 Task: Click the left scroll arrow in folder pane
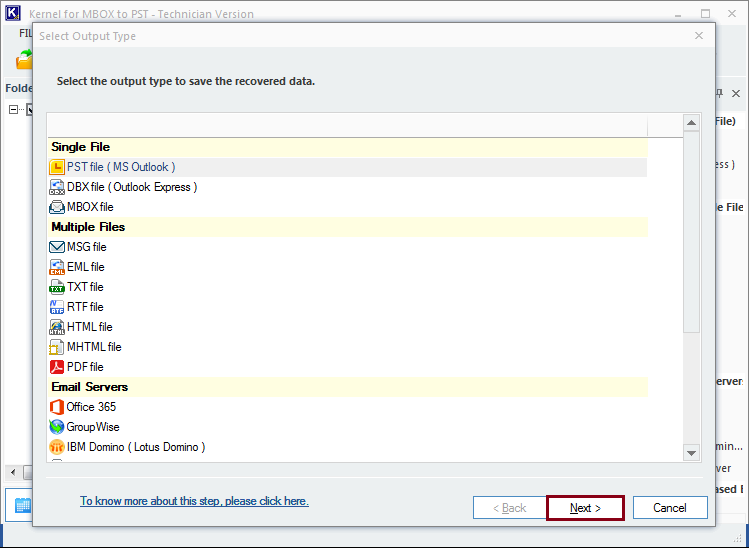[13, 473]
